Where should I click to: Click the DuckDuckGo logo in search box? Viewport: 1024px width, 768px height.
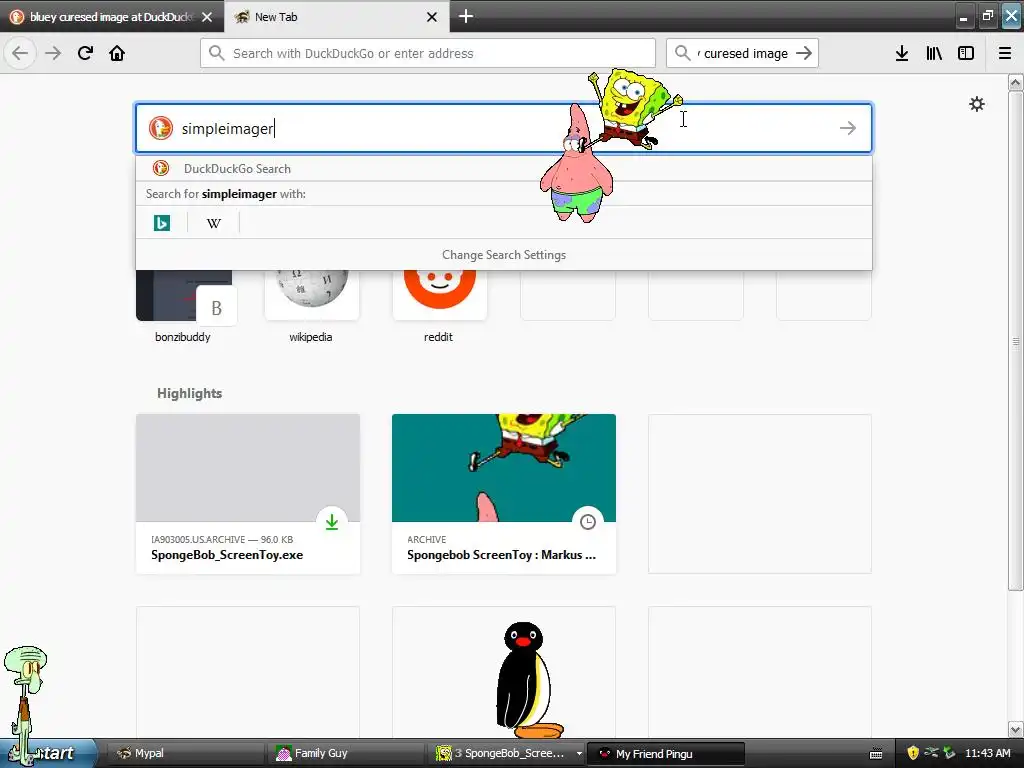161,128
